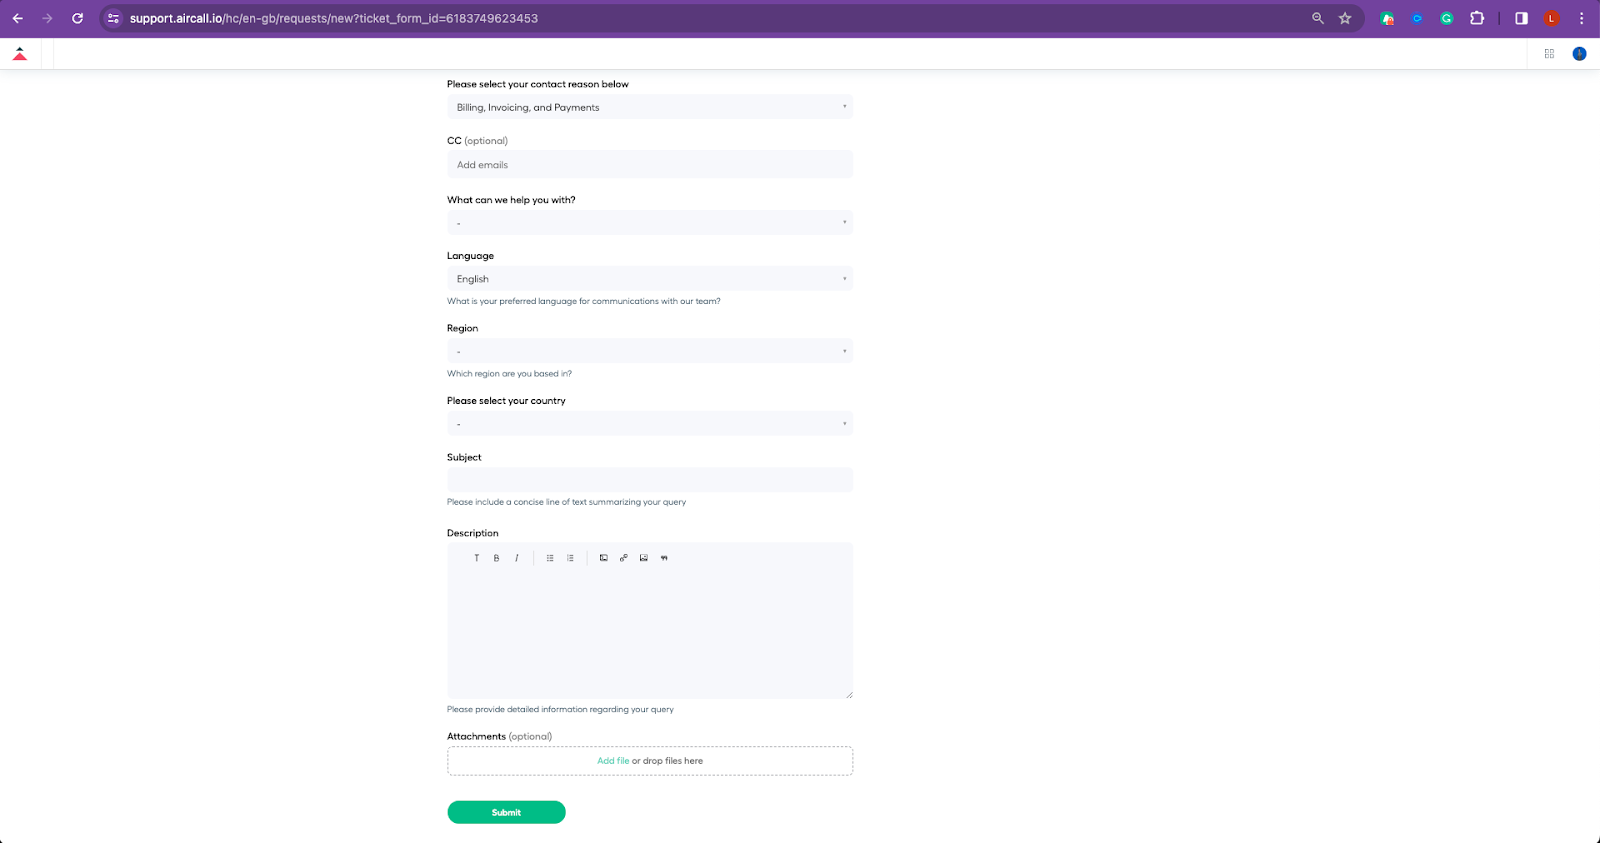Insert an image via the editor image icon
The image size is (1600, 843).
click(x=643, y=558)
